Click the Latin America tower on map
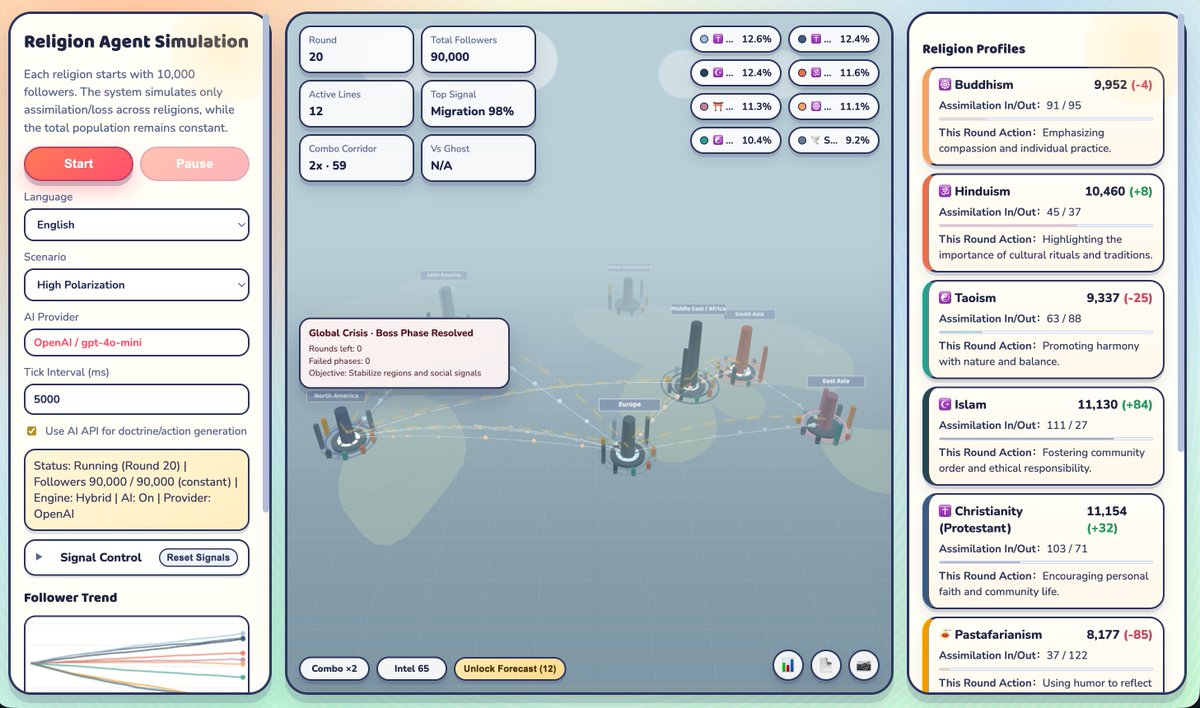Image resolution: width=1200 pixels, height=708 pixels. 446,300
